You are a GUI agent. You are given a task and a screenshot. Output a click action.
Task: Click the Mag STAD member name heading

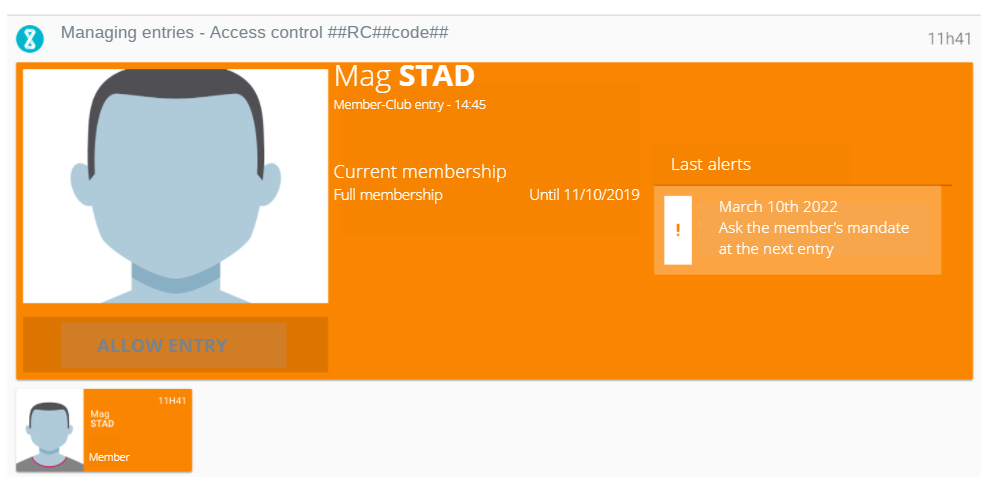[x=404, y=77]
